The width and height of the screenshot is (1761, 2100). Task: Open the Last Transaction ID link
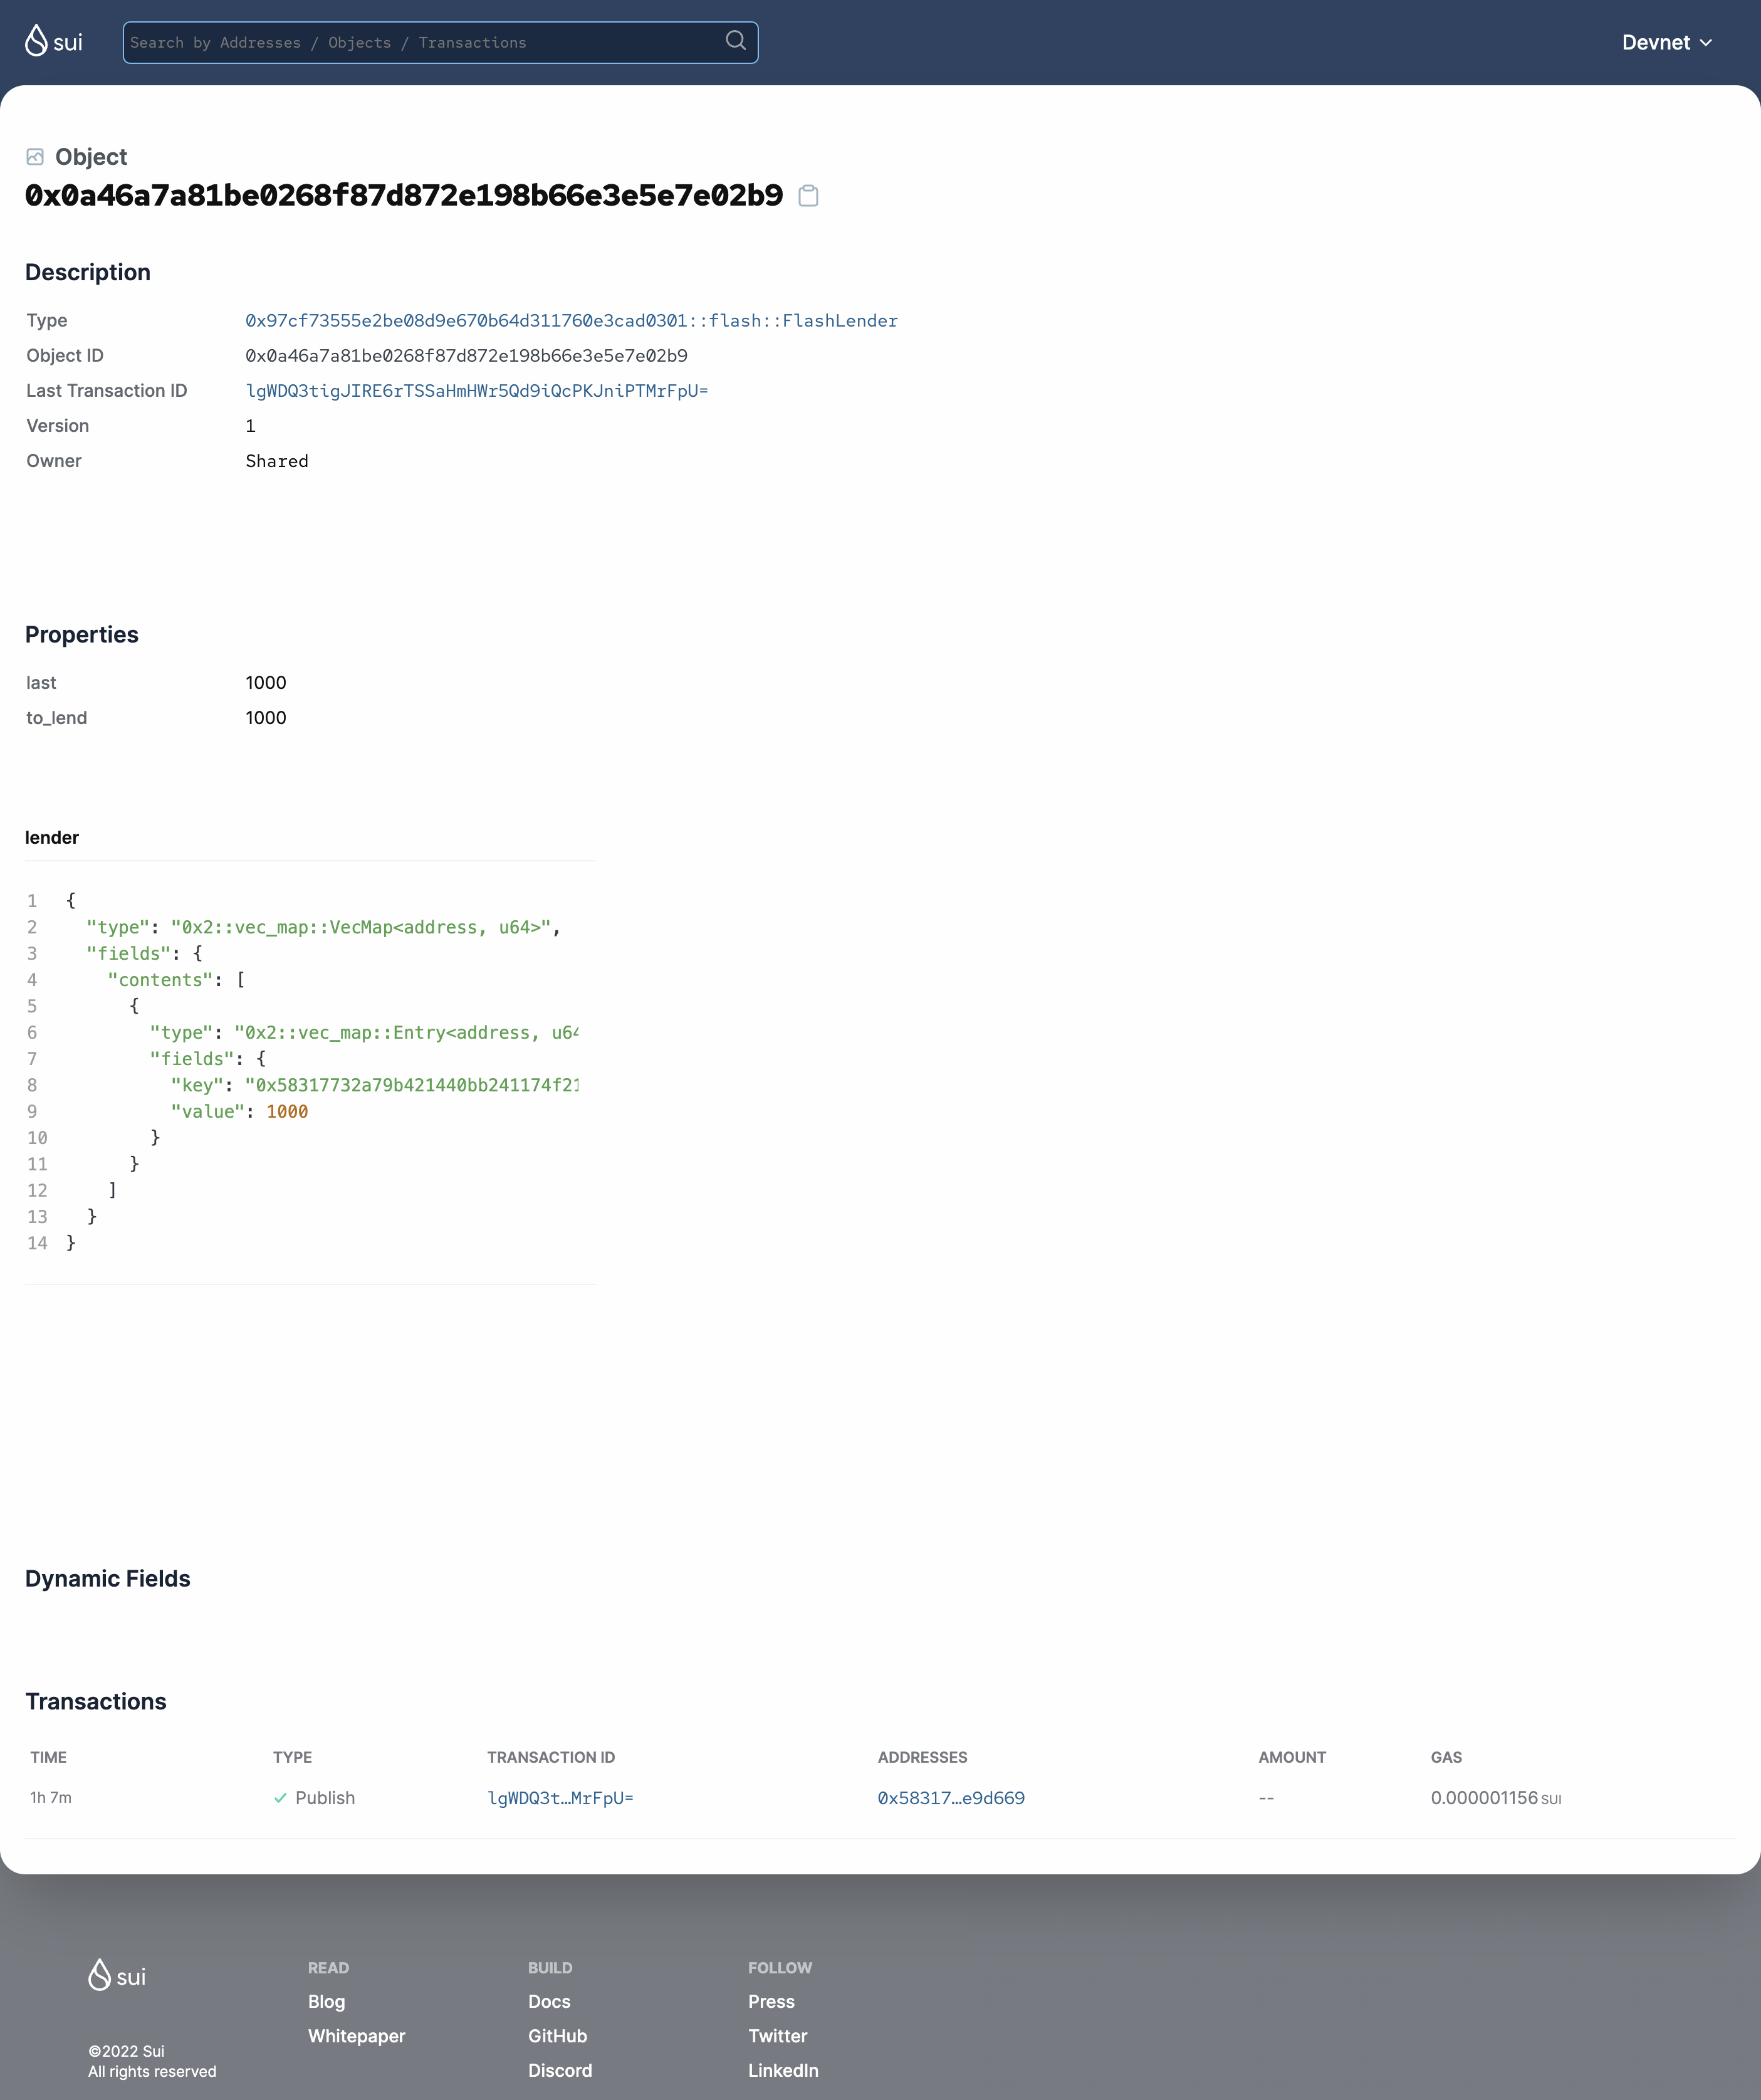476,391
